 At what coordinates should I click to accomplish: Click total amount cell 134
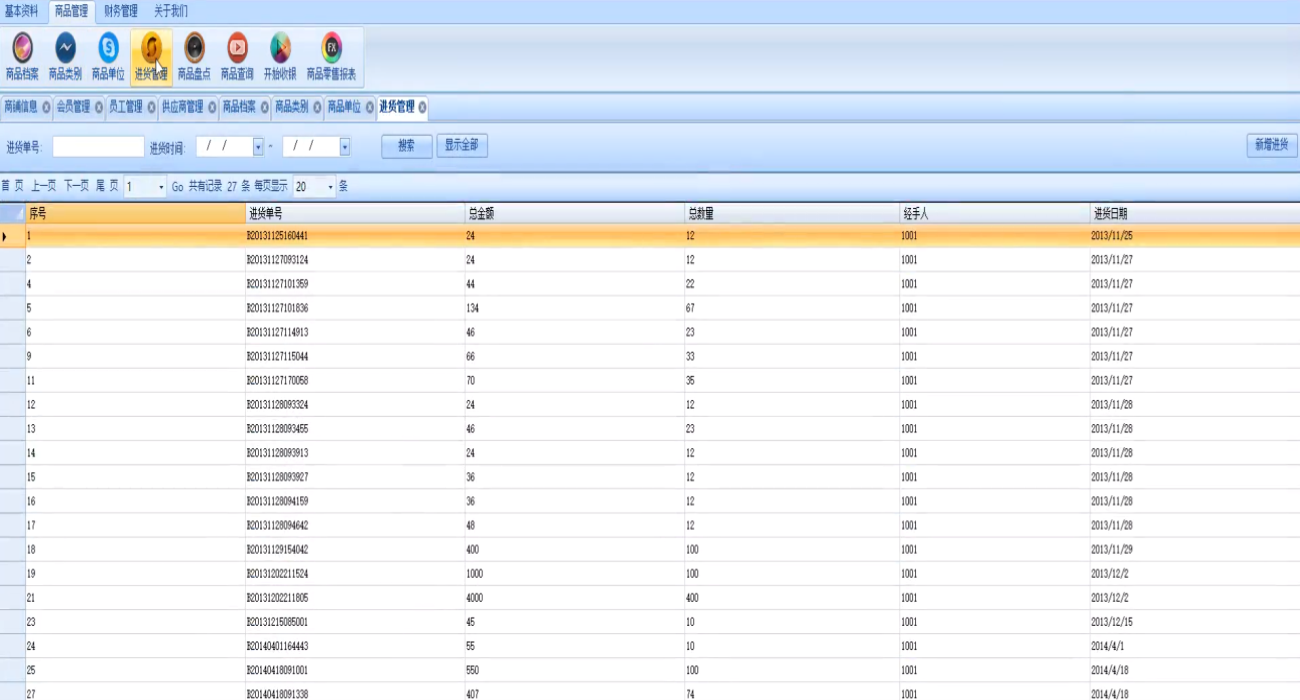coord(575,308)
